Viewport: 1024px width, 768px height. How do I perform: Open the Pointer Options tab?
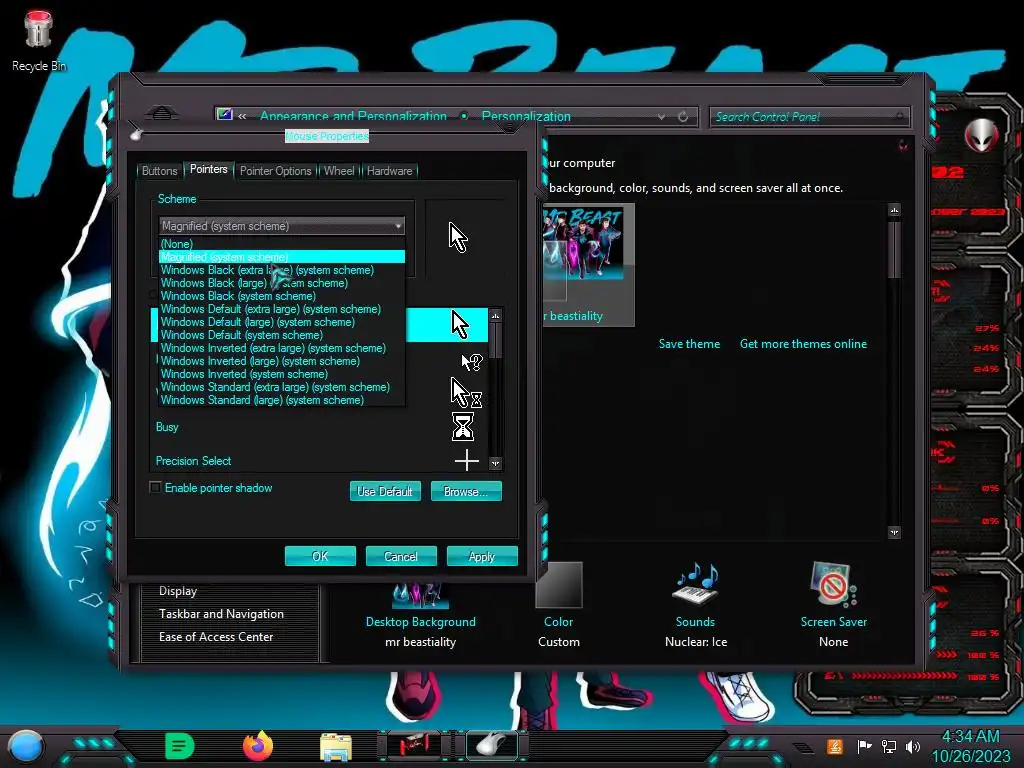276,171
